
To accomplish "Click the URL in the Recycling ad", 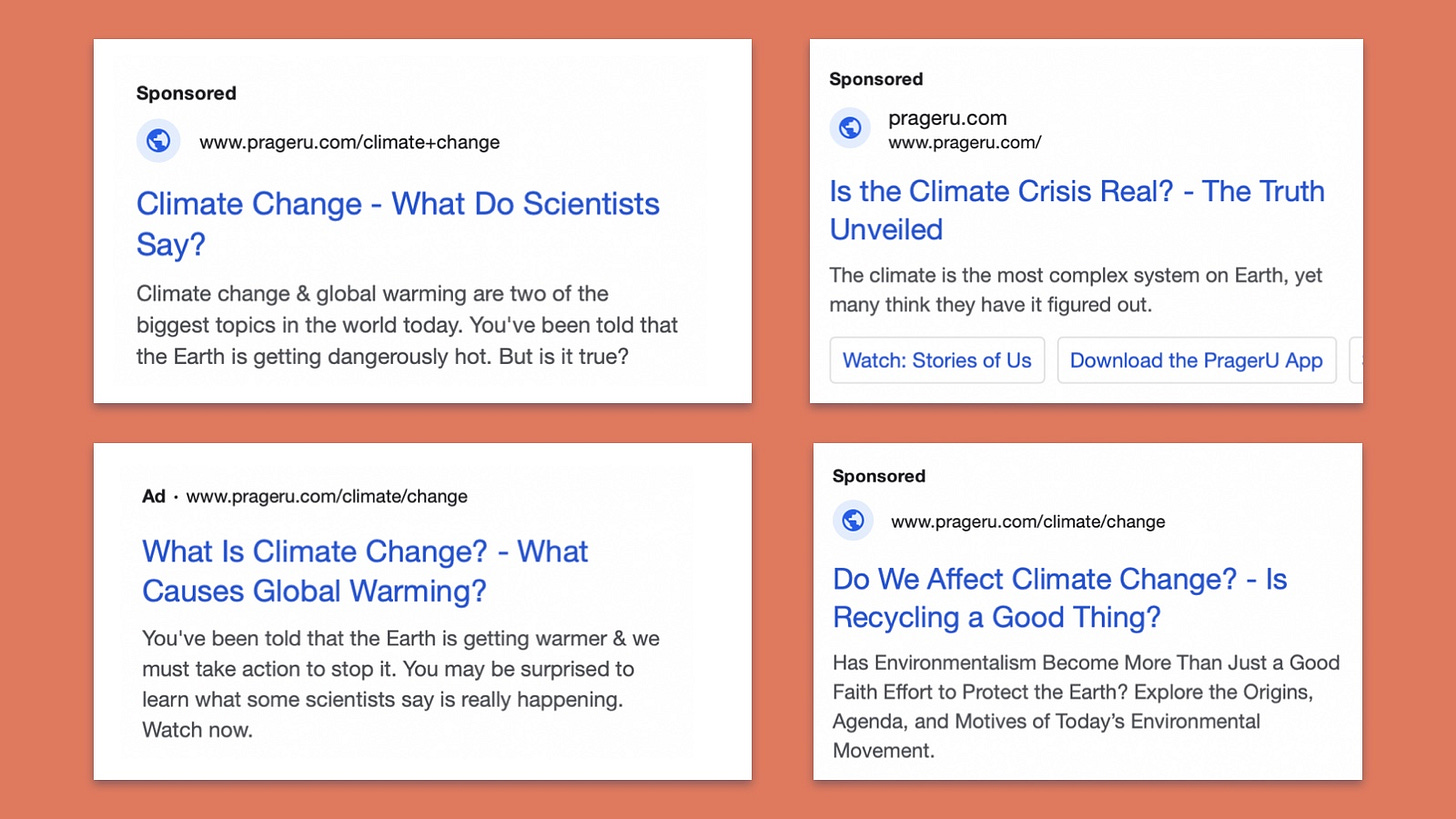I will (x=1028, y=521).
